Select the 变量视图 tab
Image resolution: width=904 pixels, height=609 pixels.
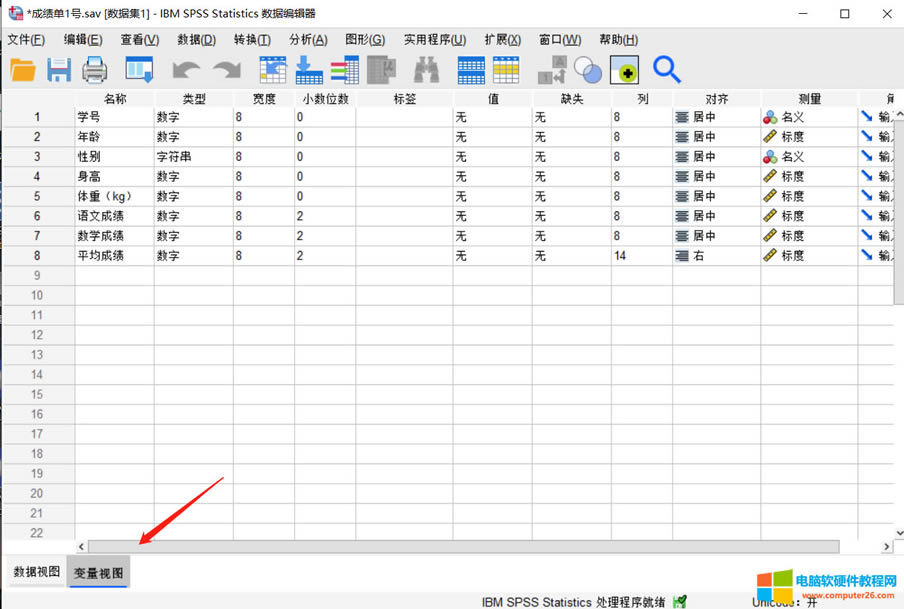pyautogui.click(x=98, y=573)
